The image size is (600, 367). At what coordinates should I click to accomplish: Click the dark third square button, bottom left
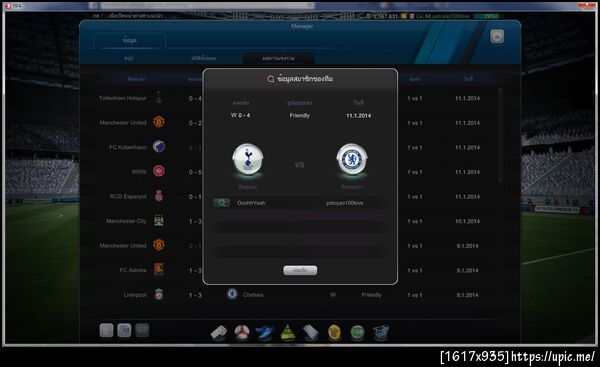[x=142, y=330]
